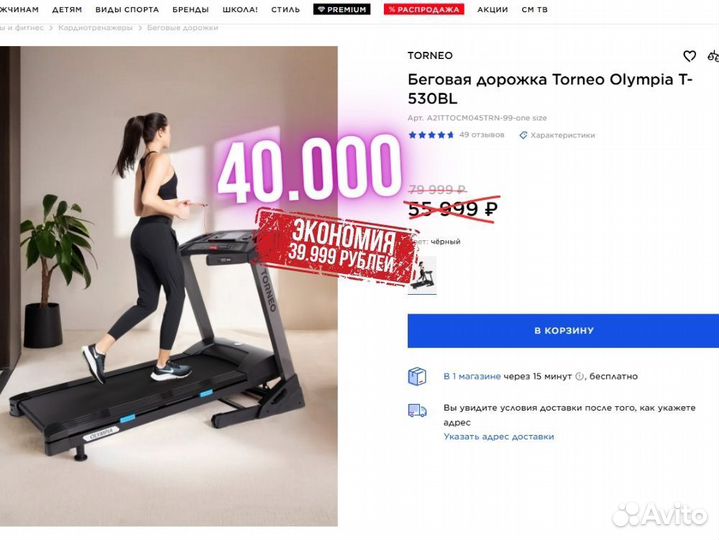Open the РАСПРОДАЖА sale menu
This screenshot has width=719, height=540.
[x=424, y=9]
